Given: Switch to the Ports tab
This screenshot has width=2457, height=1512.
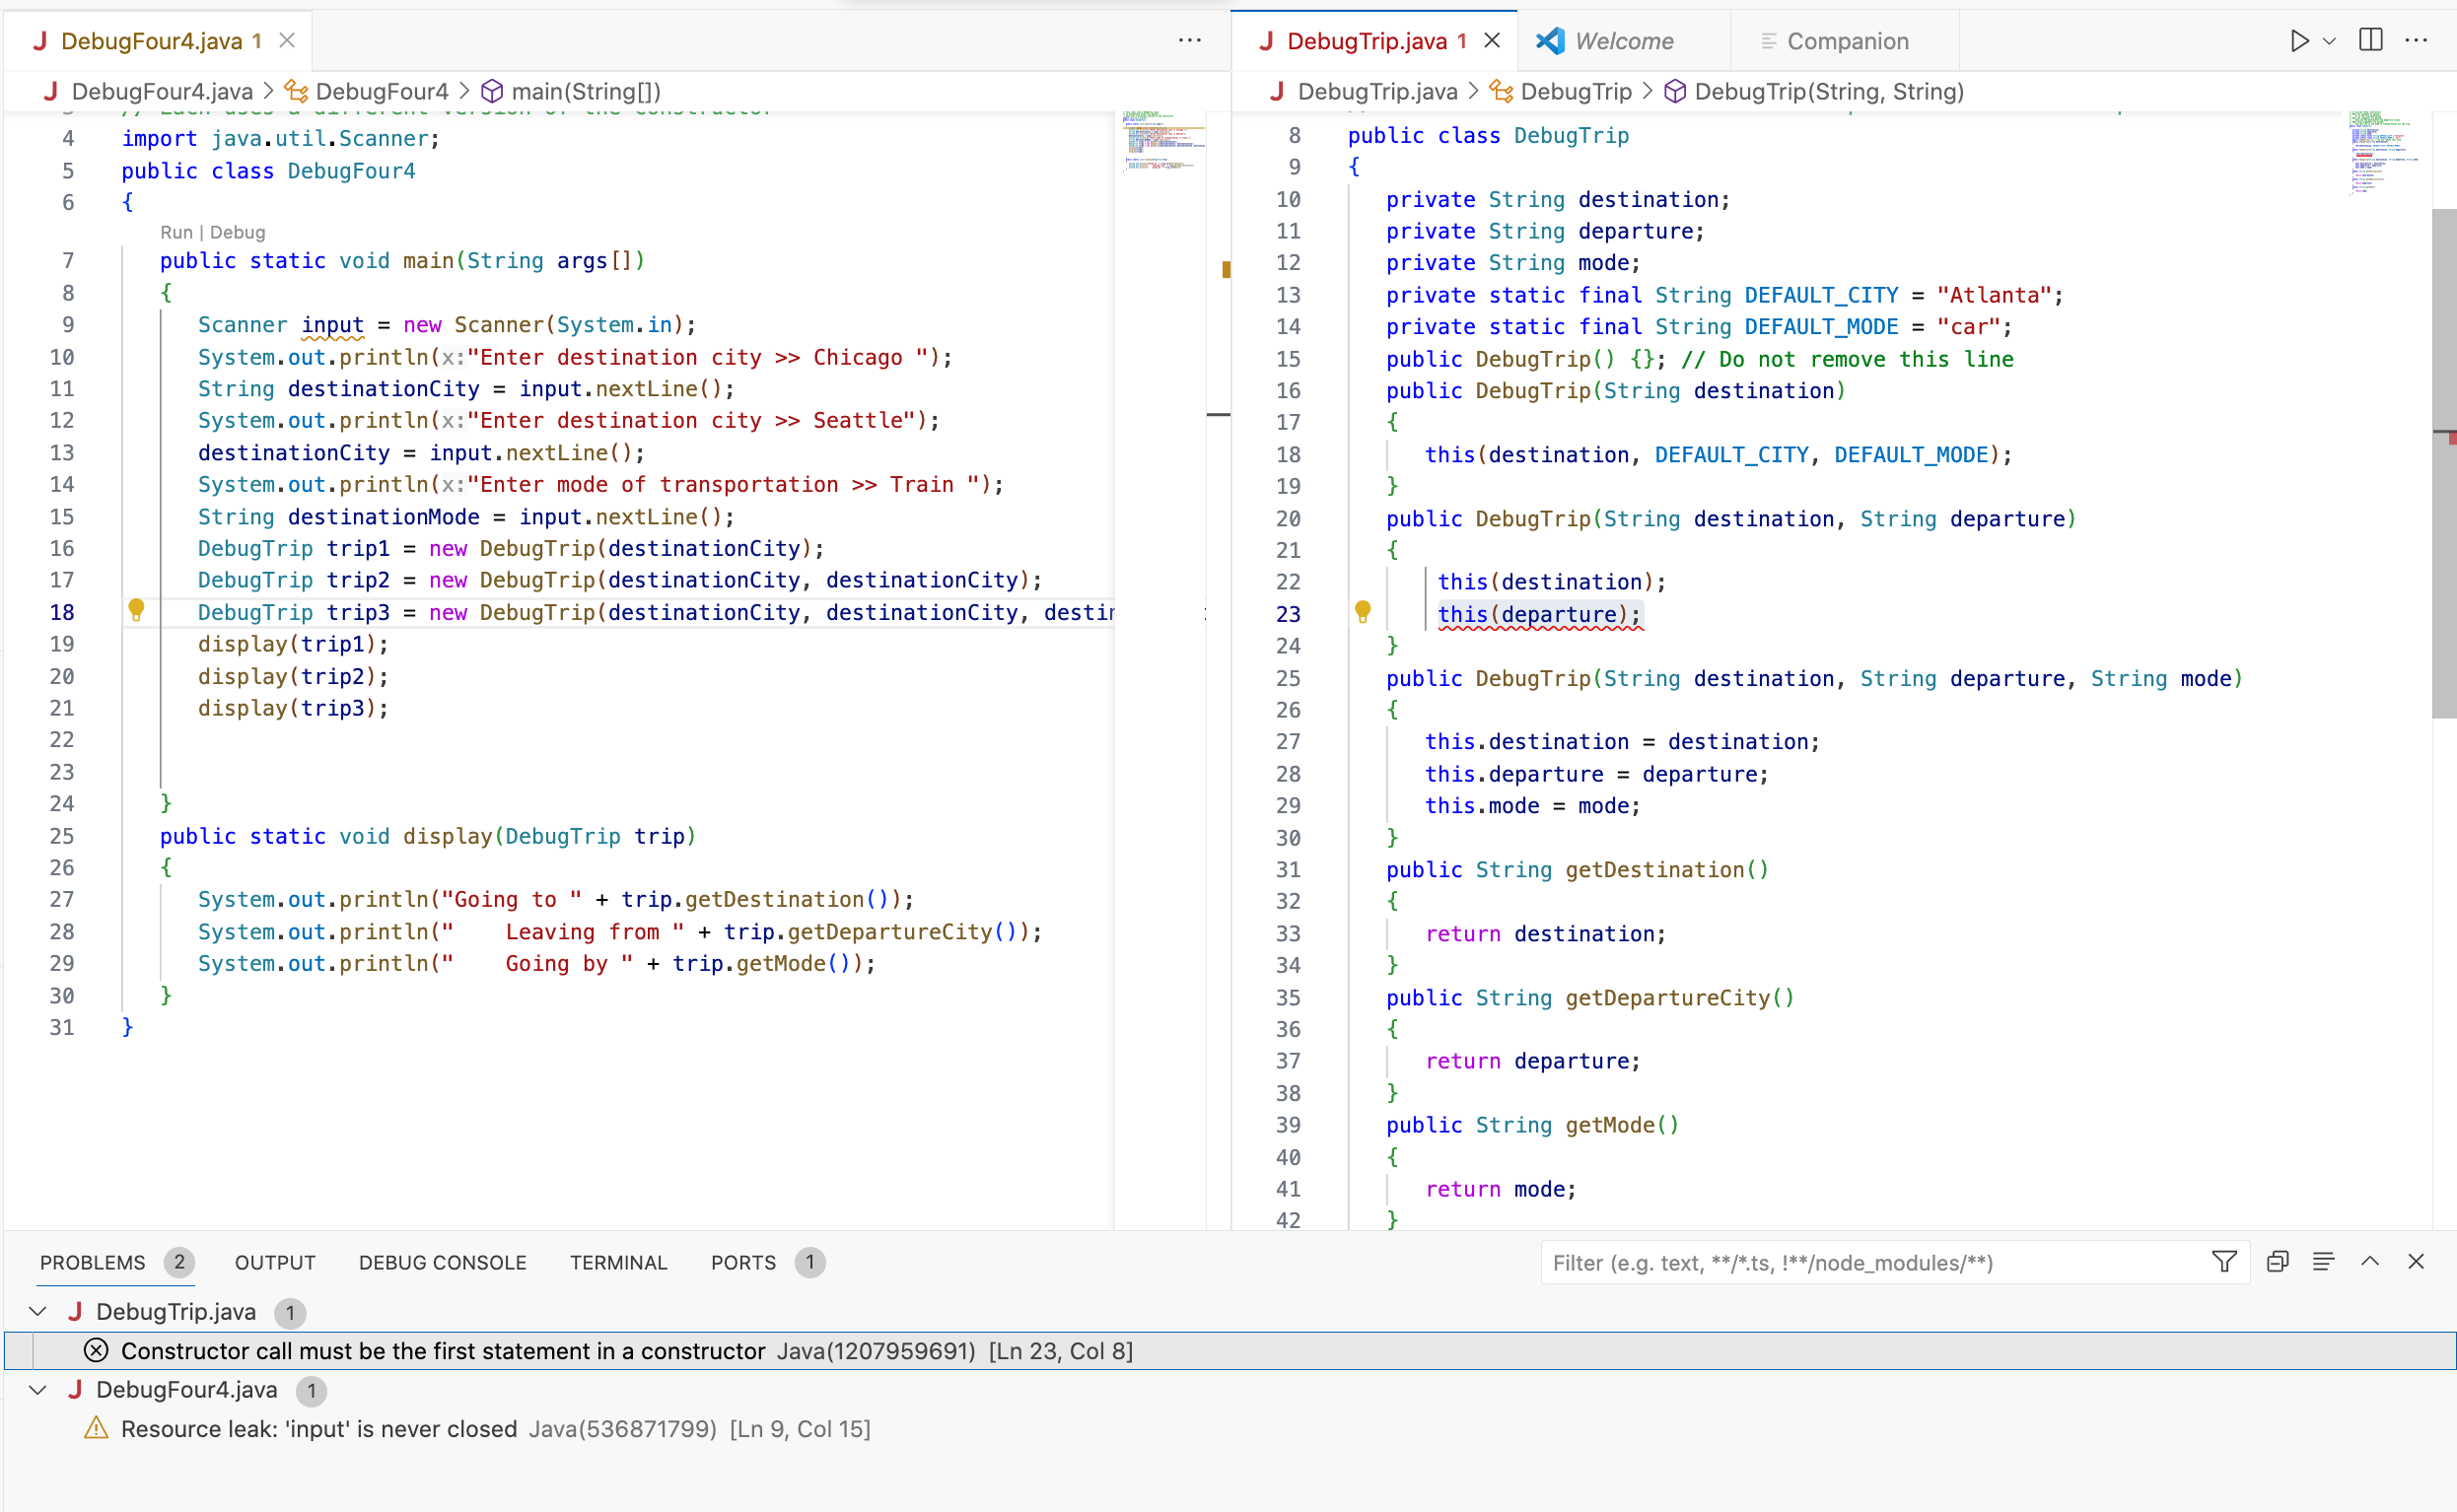Looking at the screenshot, I should coord(743,1262).
